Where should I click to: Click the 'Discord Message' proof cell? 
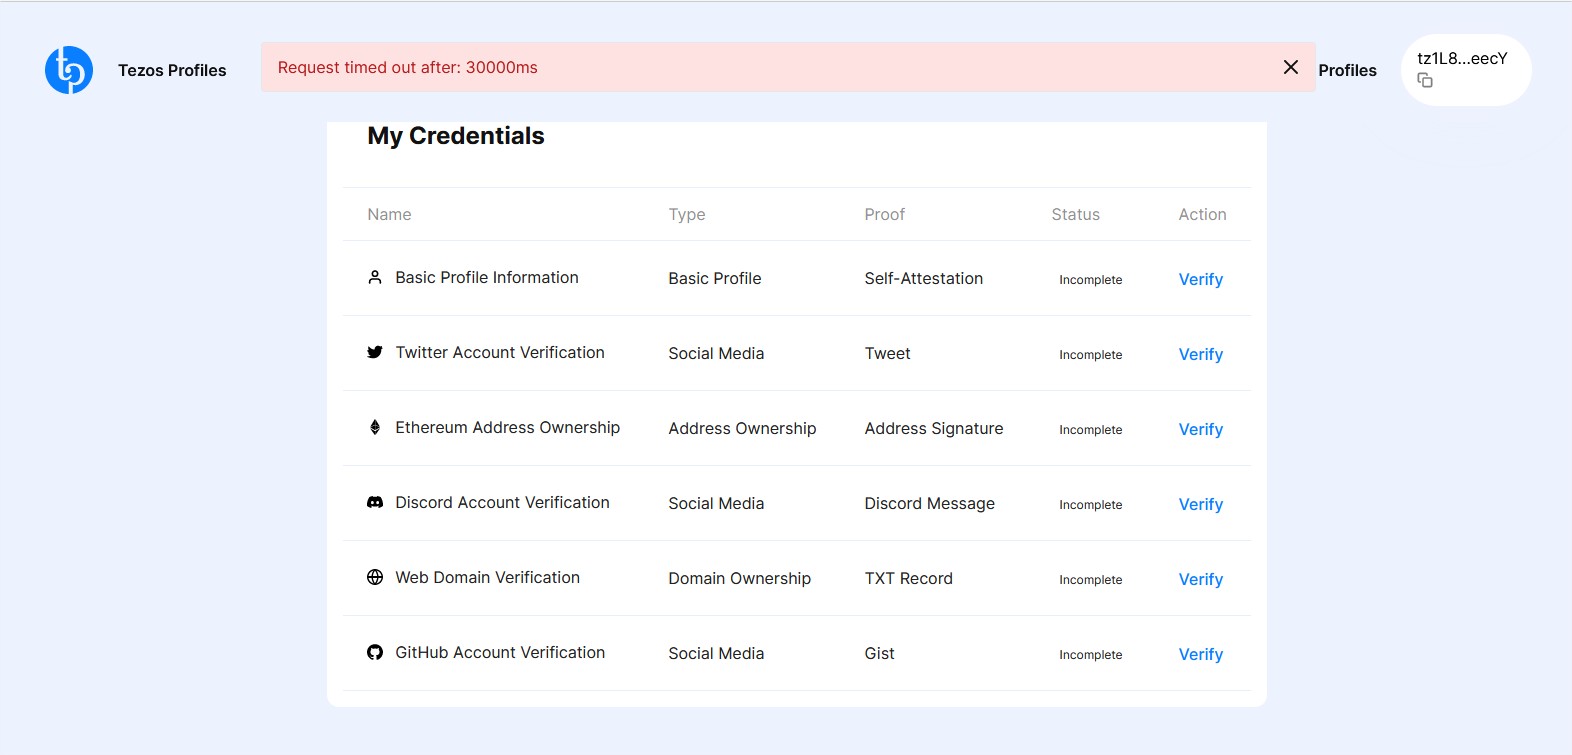click(930, 503)
